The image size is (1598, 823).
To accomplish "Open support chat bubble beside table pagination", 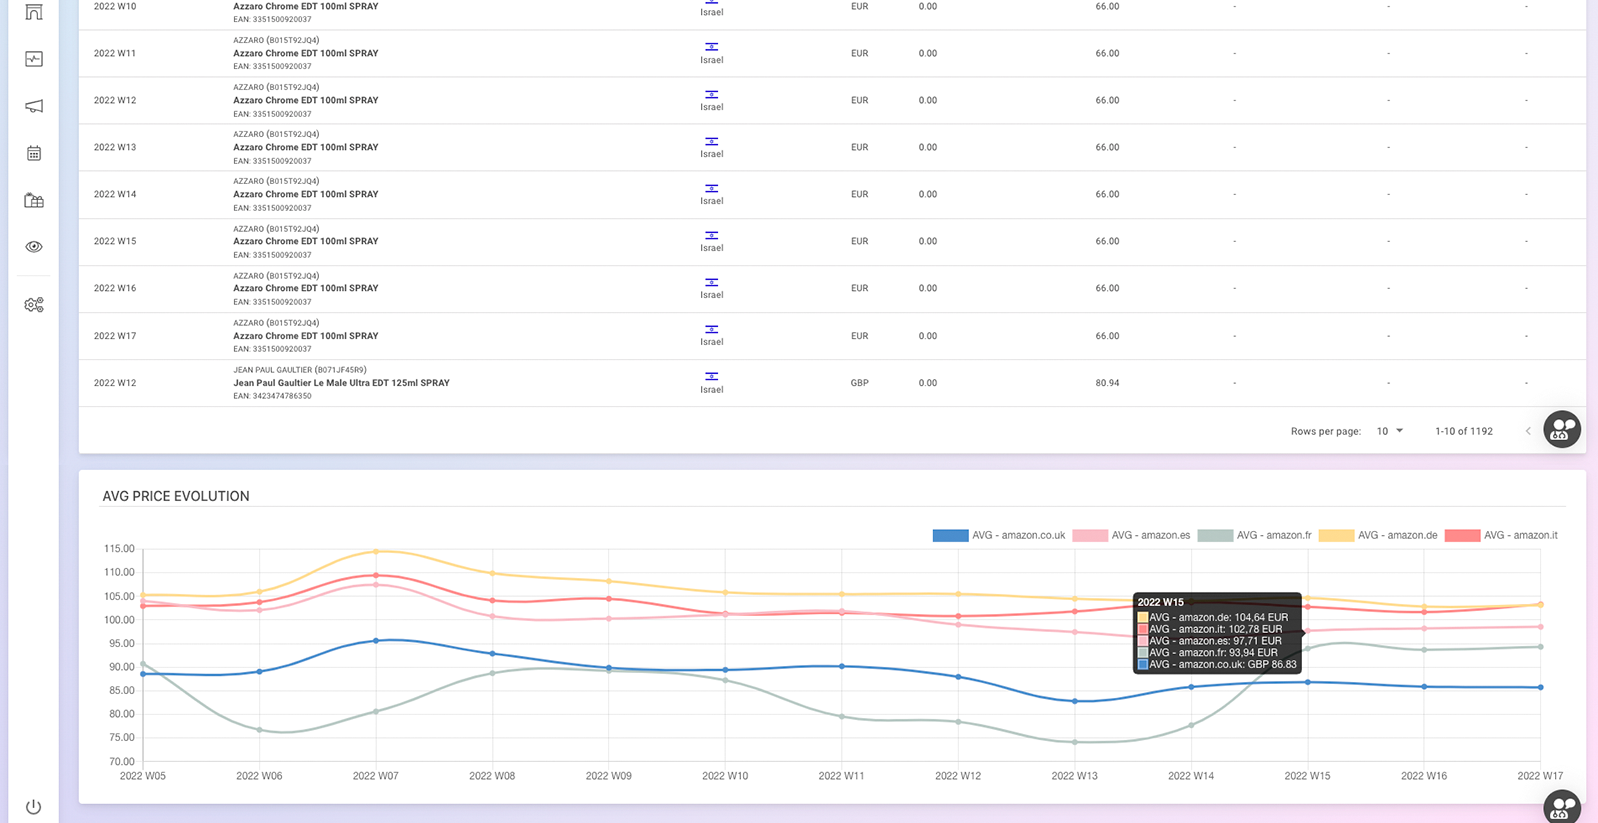I will [1561, 430].
